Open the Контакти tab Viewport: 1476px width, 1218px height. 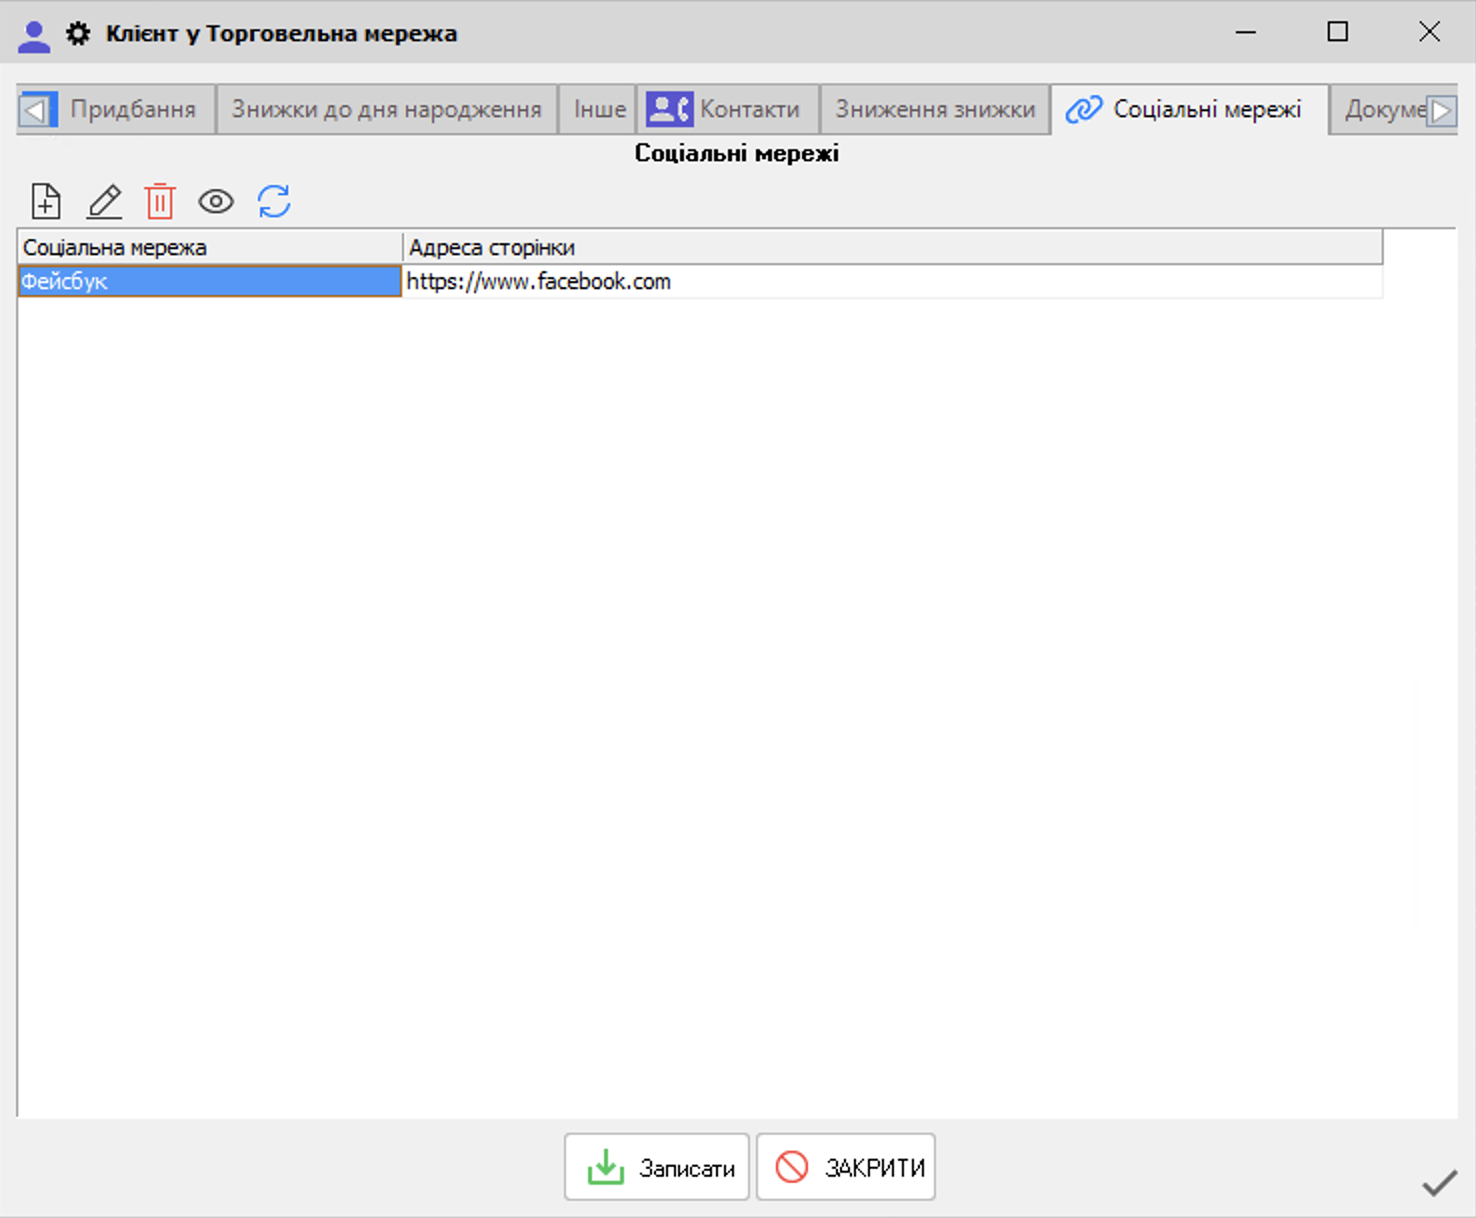point(728,109)
